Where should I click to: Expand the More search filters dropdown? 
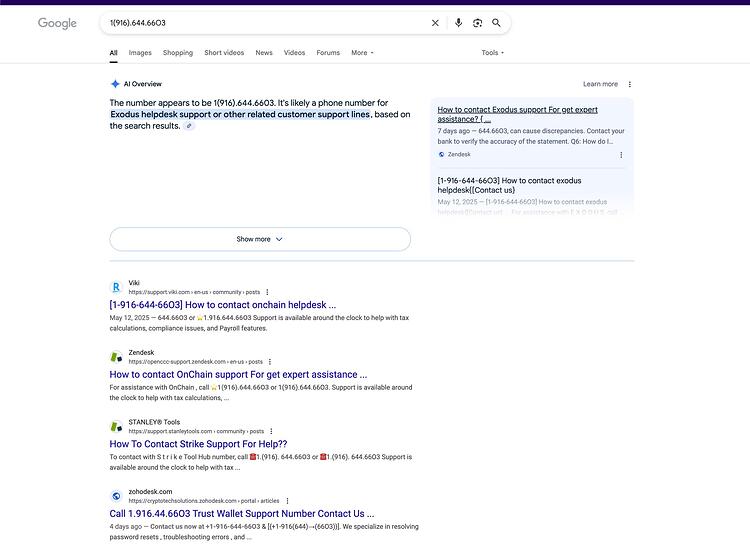pos(362,53)
